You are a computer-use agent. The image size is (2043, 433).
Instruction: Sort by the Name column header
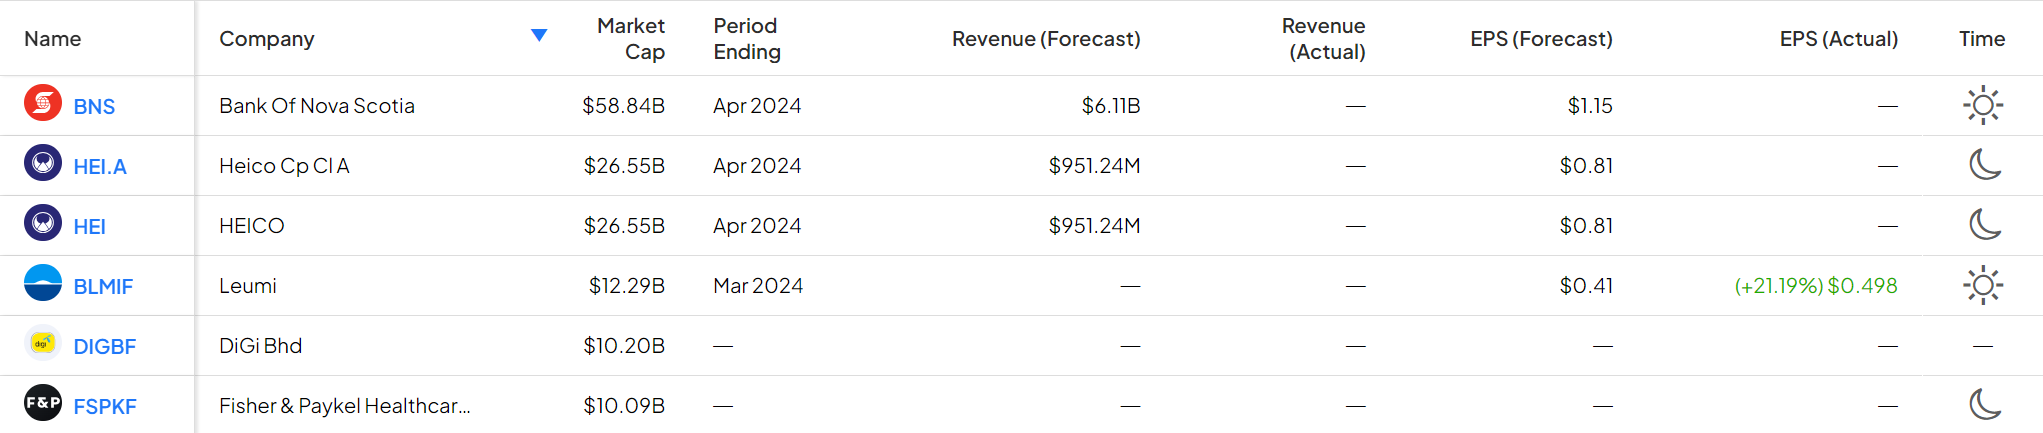click(52, 39)
